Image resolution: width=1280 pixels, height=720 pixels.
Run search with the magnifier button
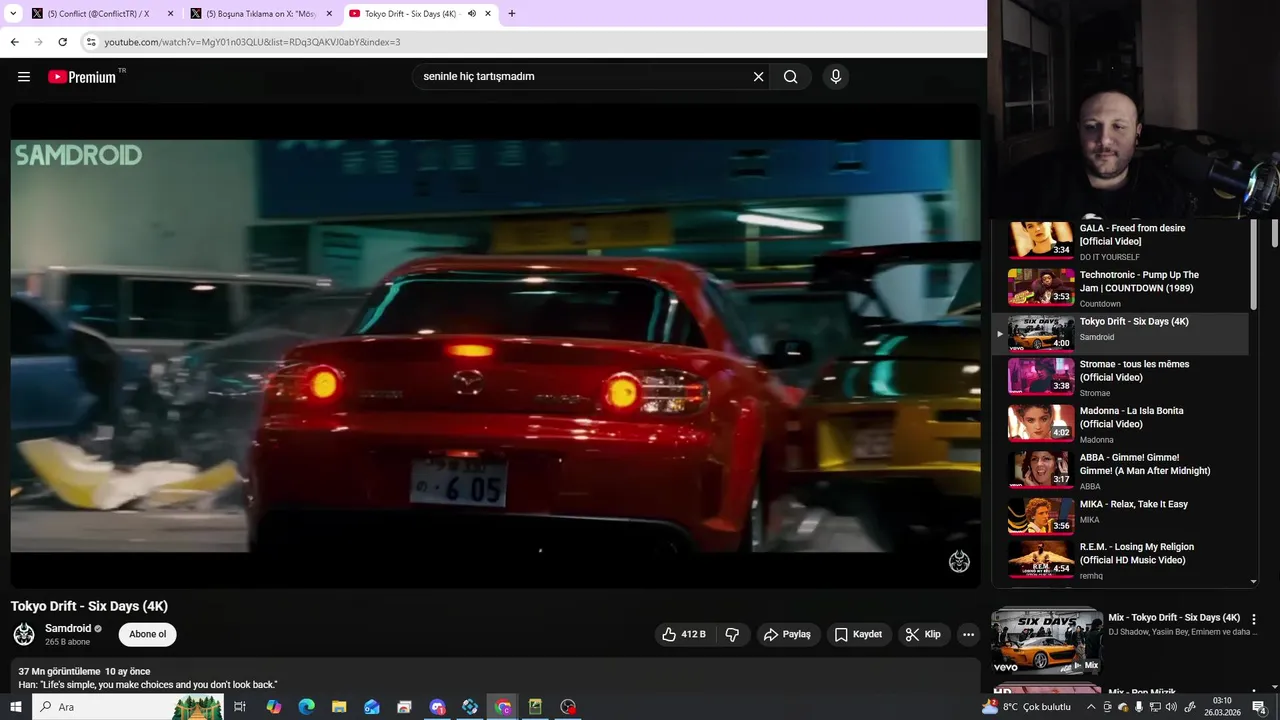click(x=790, y=76)
